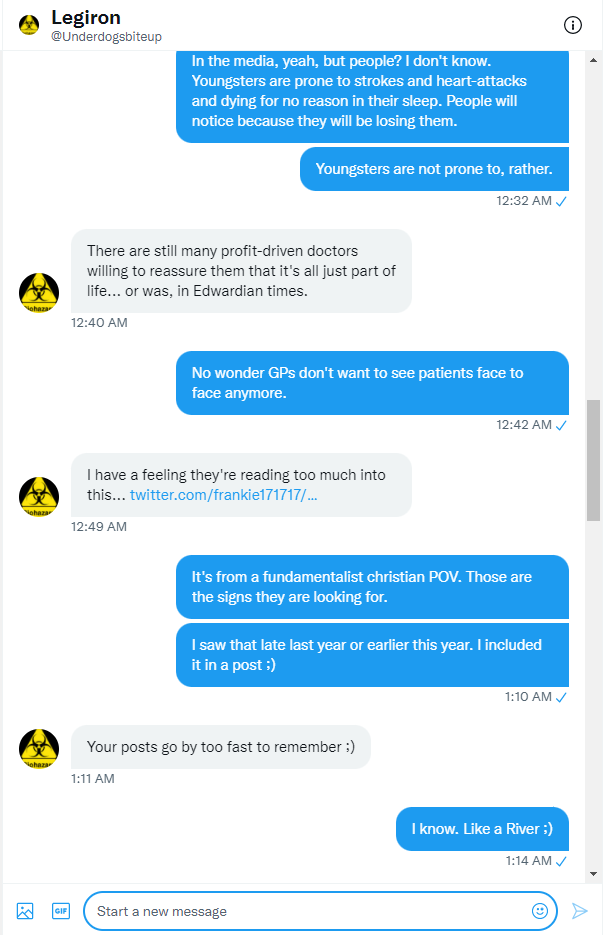Open conversation info icon
The image size is (605, 935).
573,25
